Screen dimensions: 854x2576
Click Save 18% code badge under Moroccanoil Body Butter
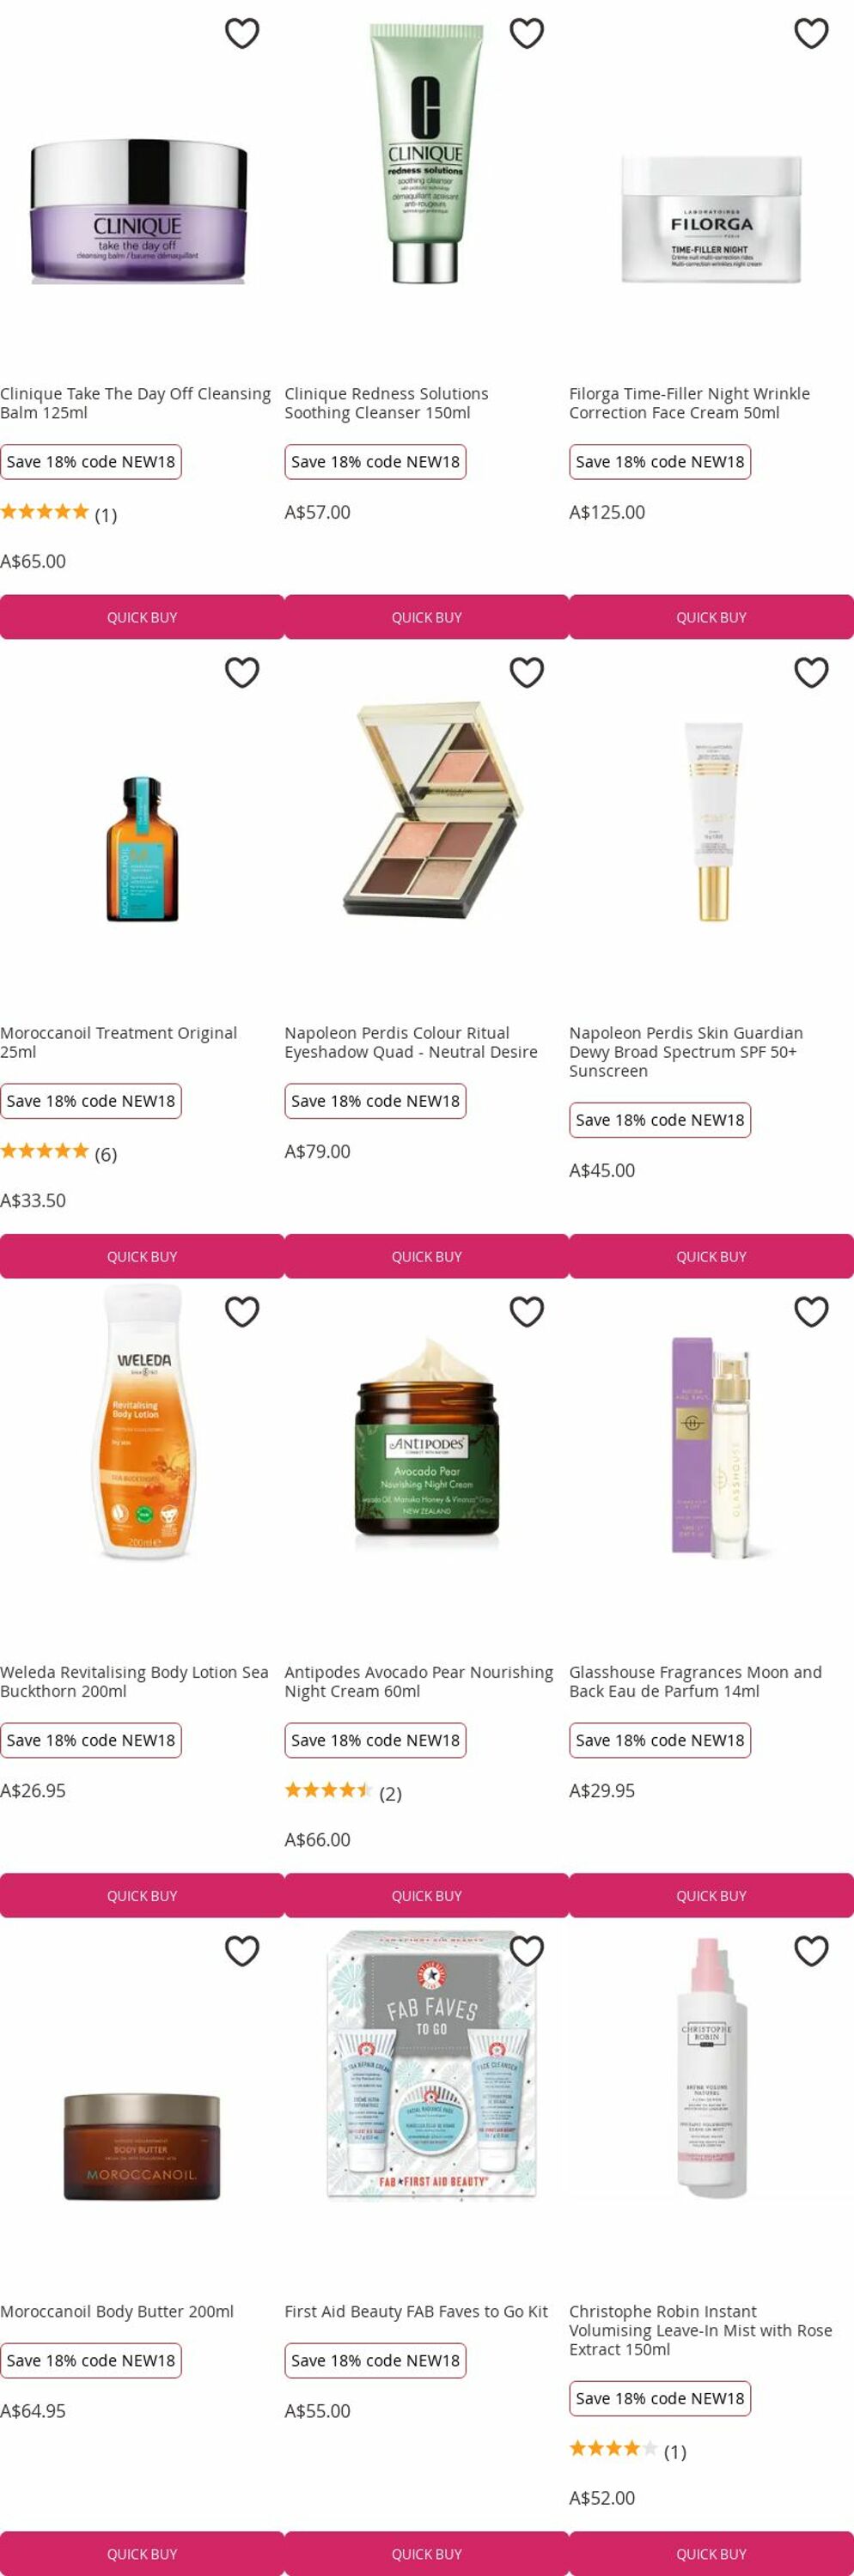(x=91, y=2360)
